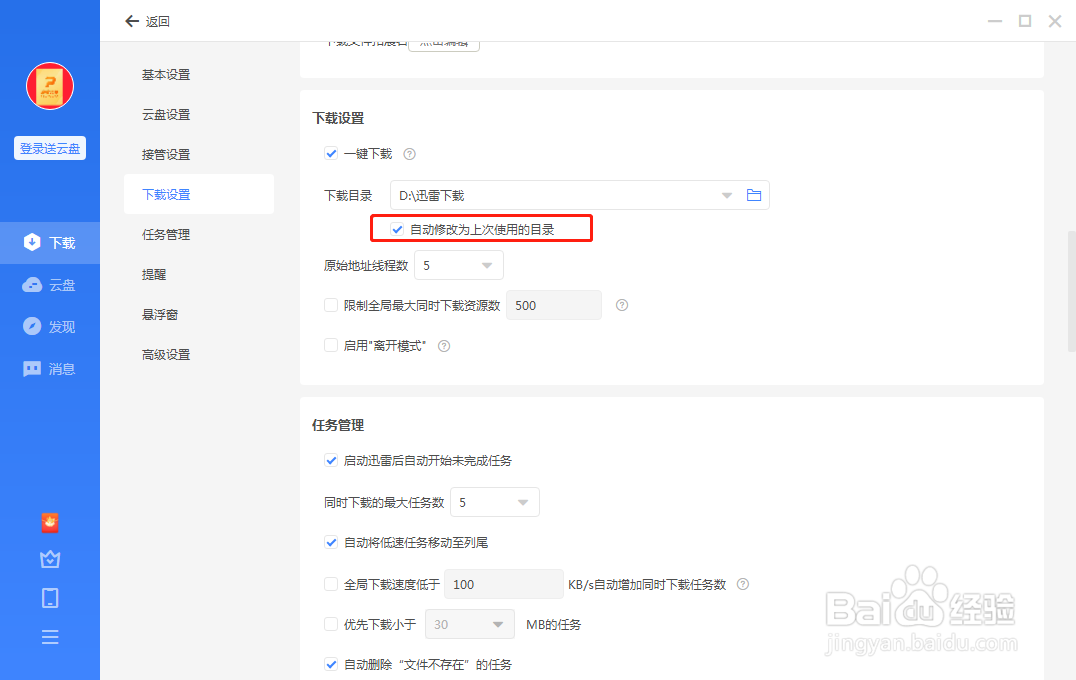Open 同时下载的最大任务数 dropdown
Viewport: 1076px width, 680px height.
pyautogui.click(x=494, y=501)
